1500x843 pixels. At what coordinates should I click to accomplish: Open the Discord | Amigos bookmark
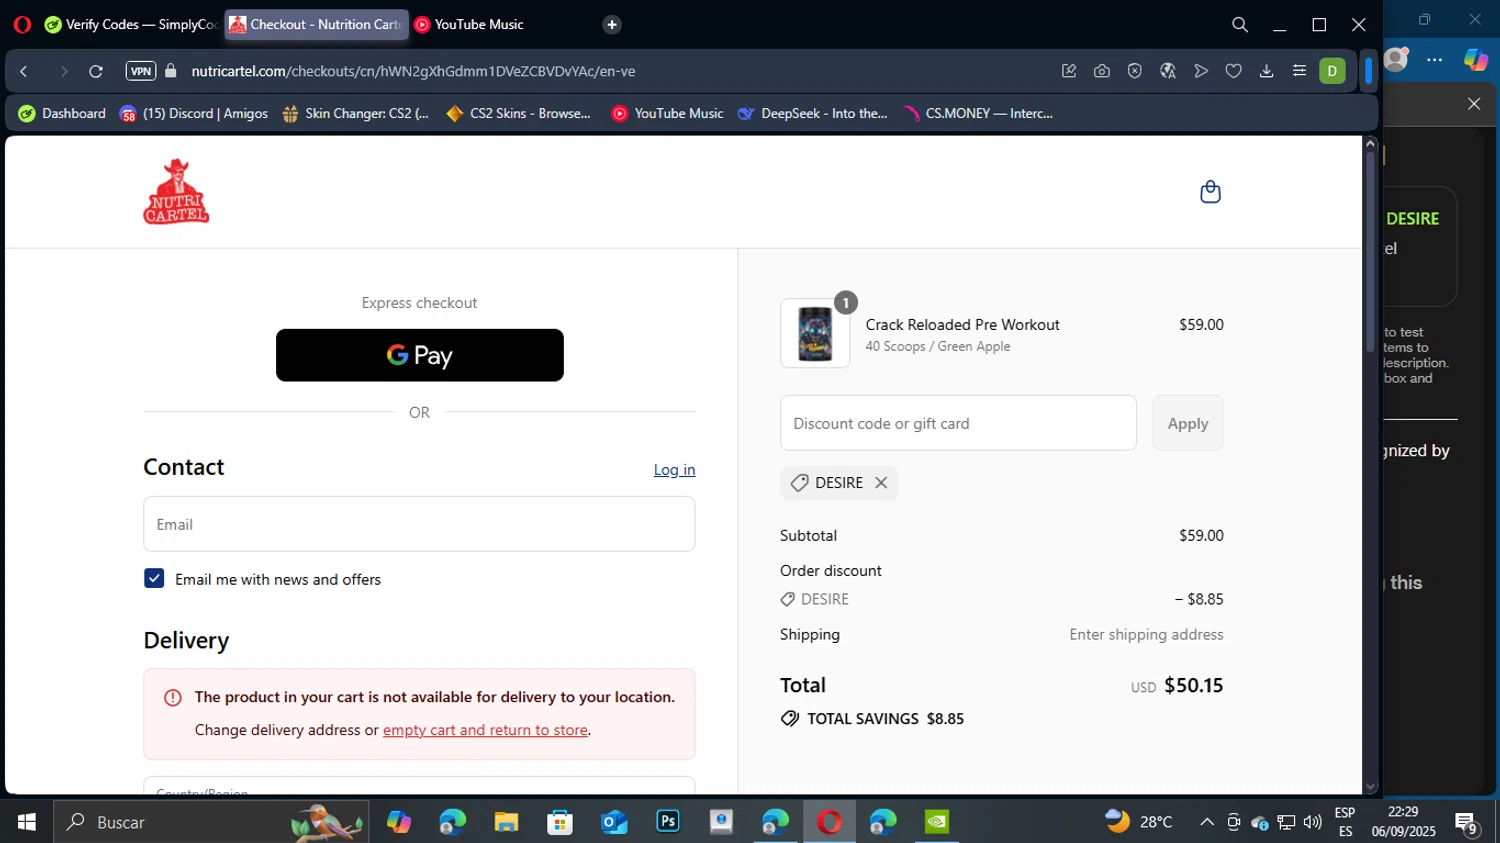[194, 113]
